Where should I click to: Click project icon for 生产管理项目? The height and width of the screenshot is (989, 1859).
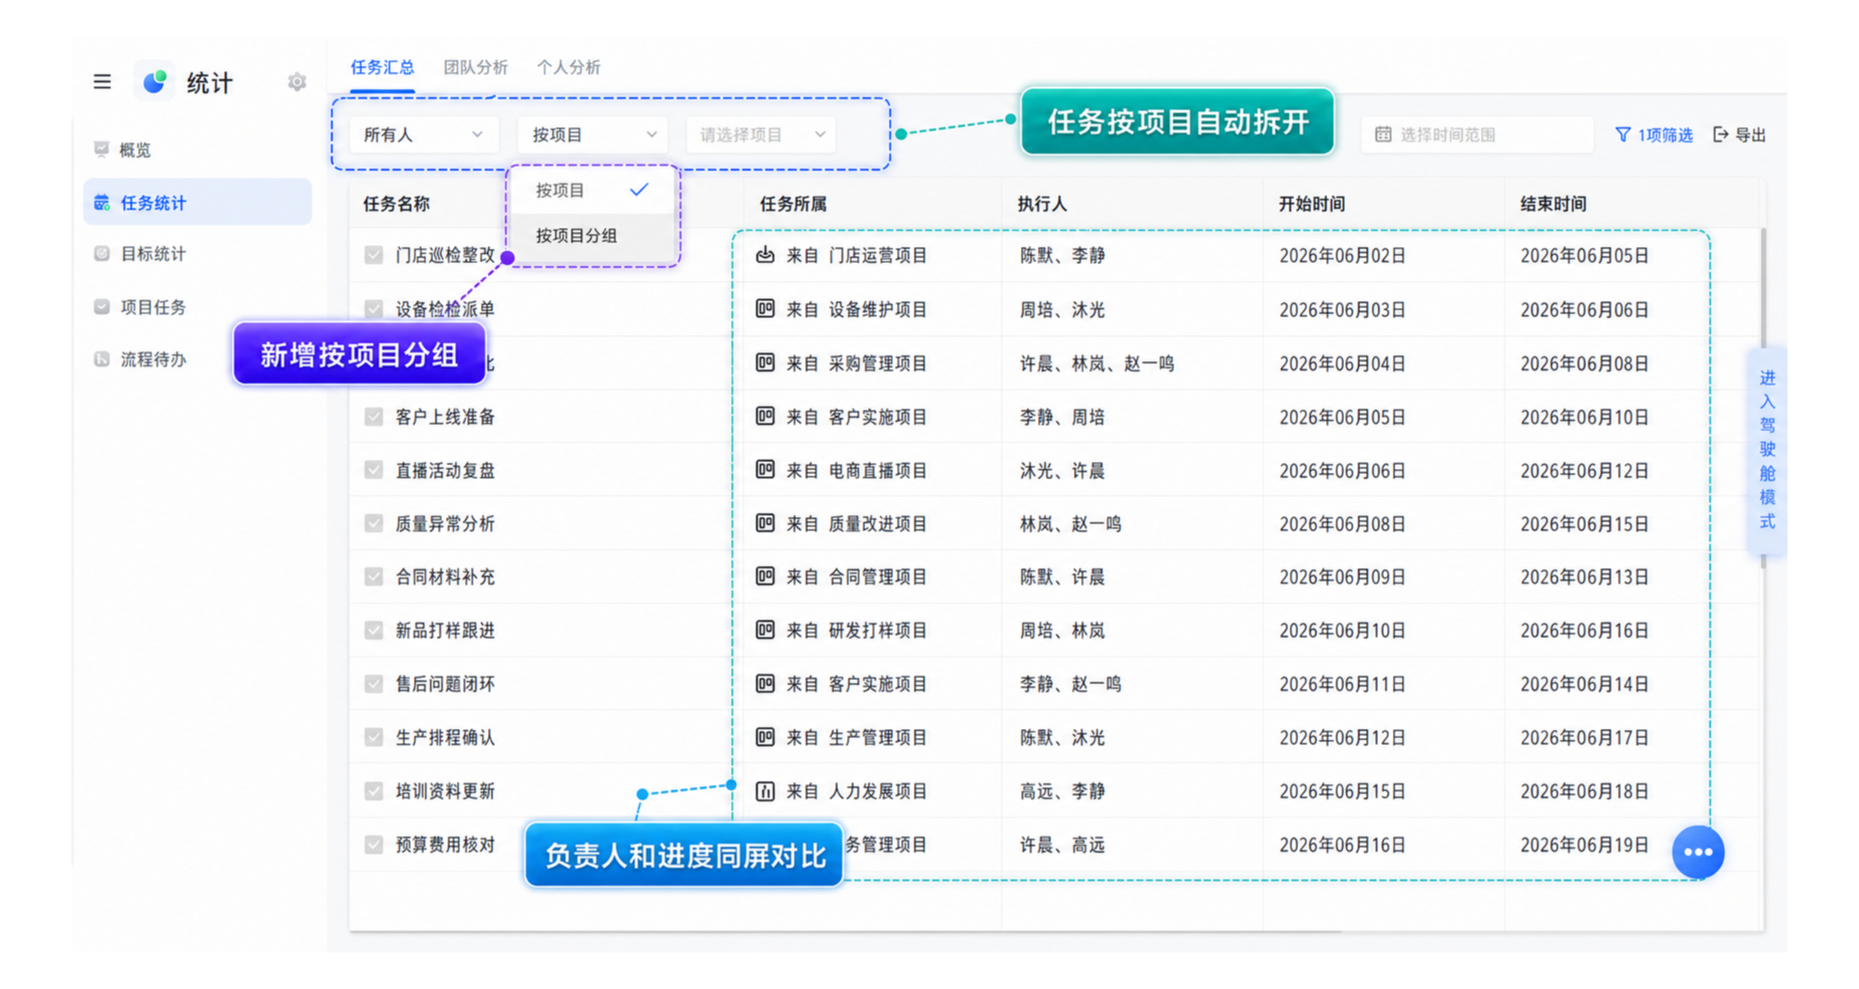click(x=765, y=737)
